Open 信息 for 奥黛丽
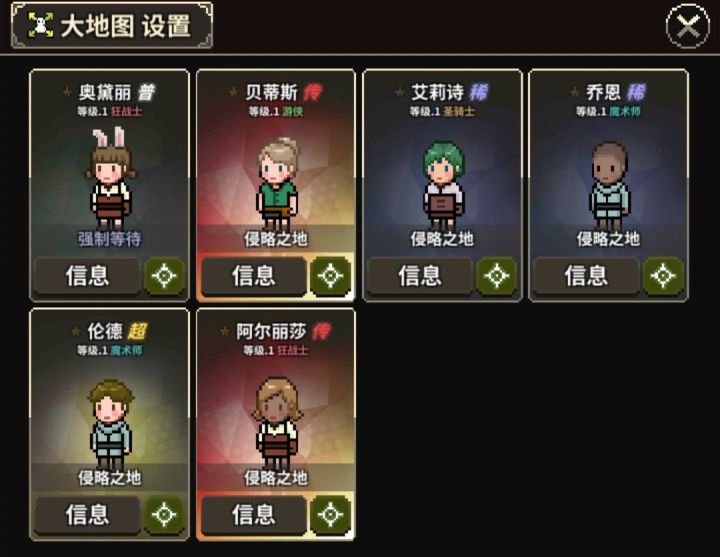The image size is (720, 557). pos(87,276)
